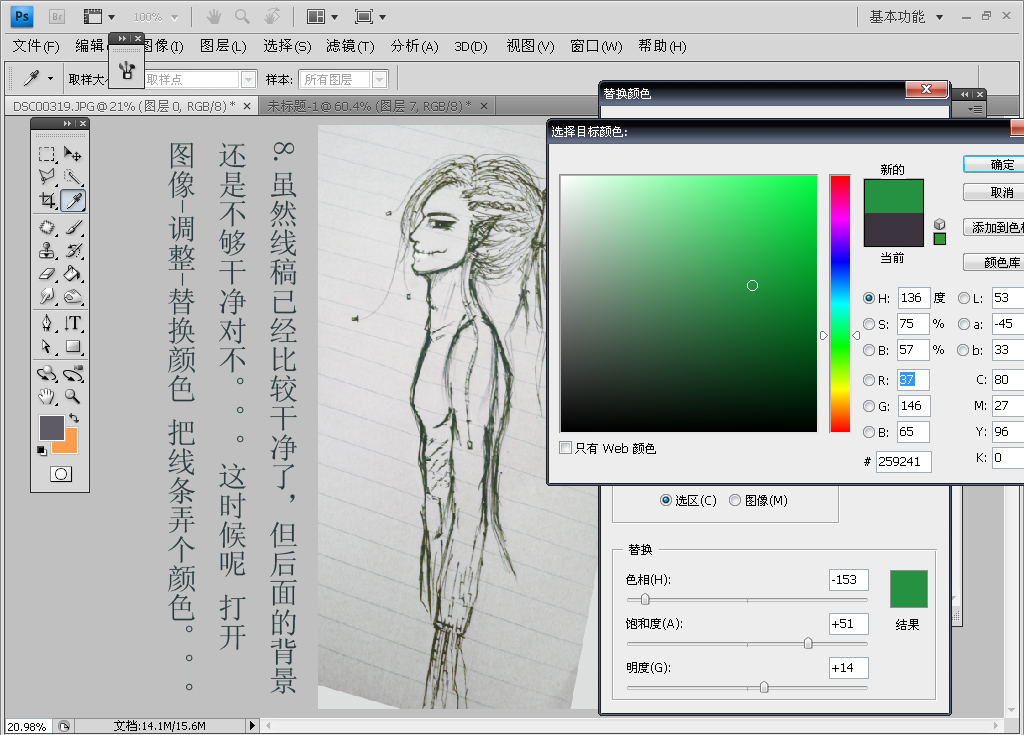Select the Crop tool in toolbox
1024x735 pixels.
(x=47, y=201)
